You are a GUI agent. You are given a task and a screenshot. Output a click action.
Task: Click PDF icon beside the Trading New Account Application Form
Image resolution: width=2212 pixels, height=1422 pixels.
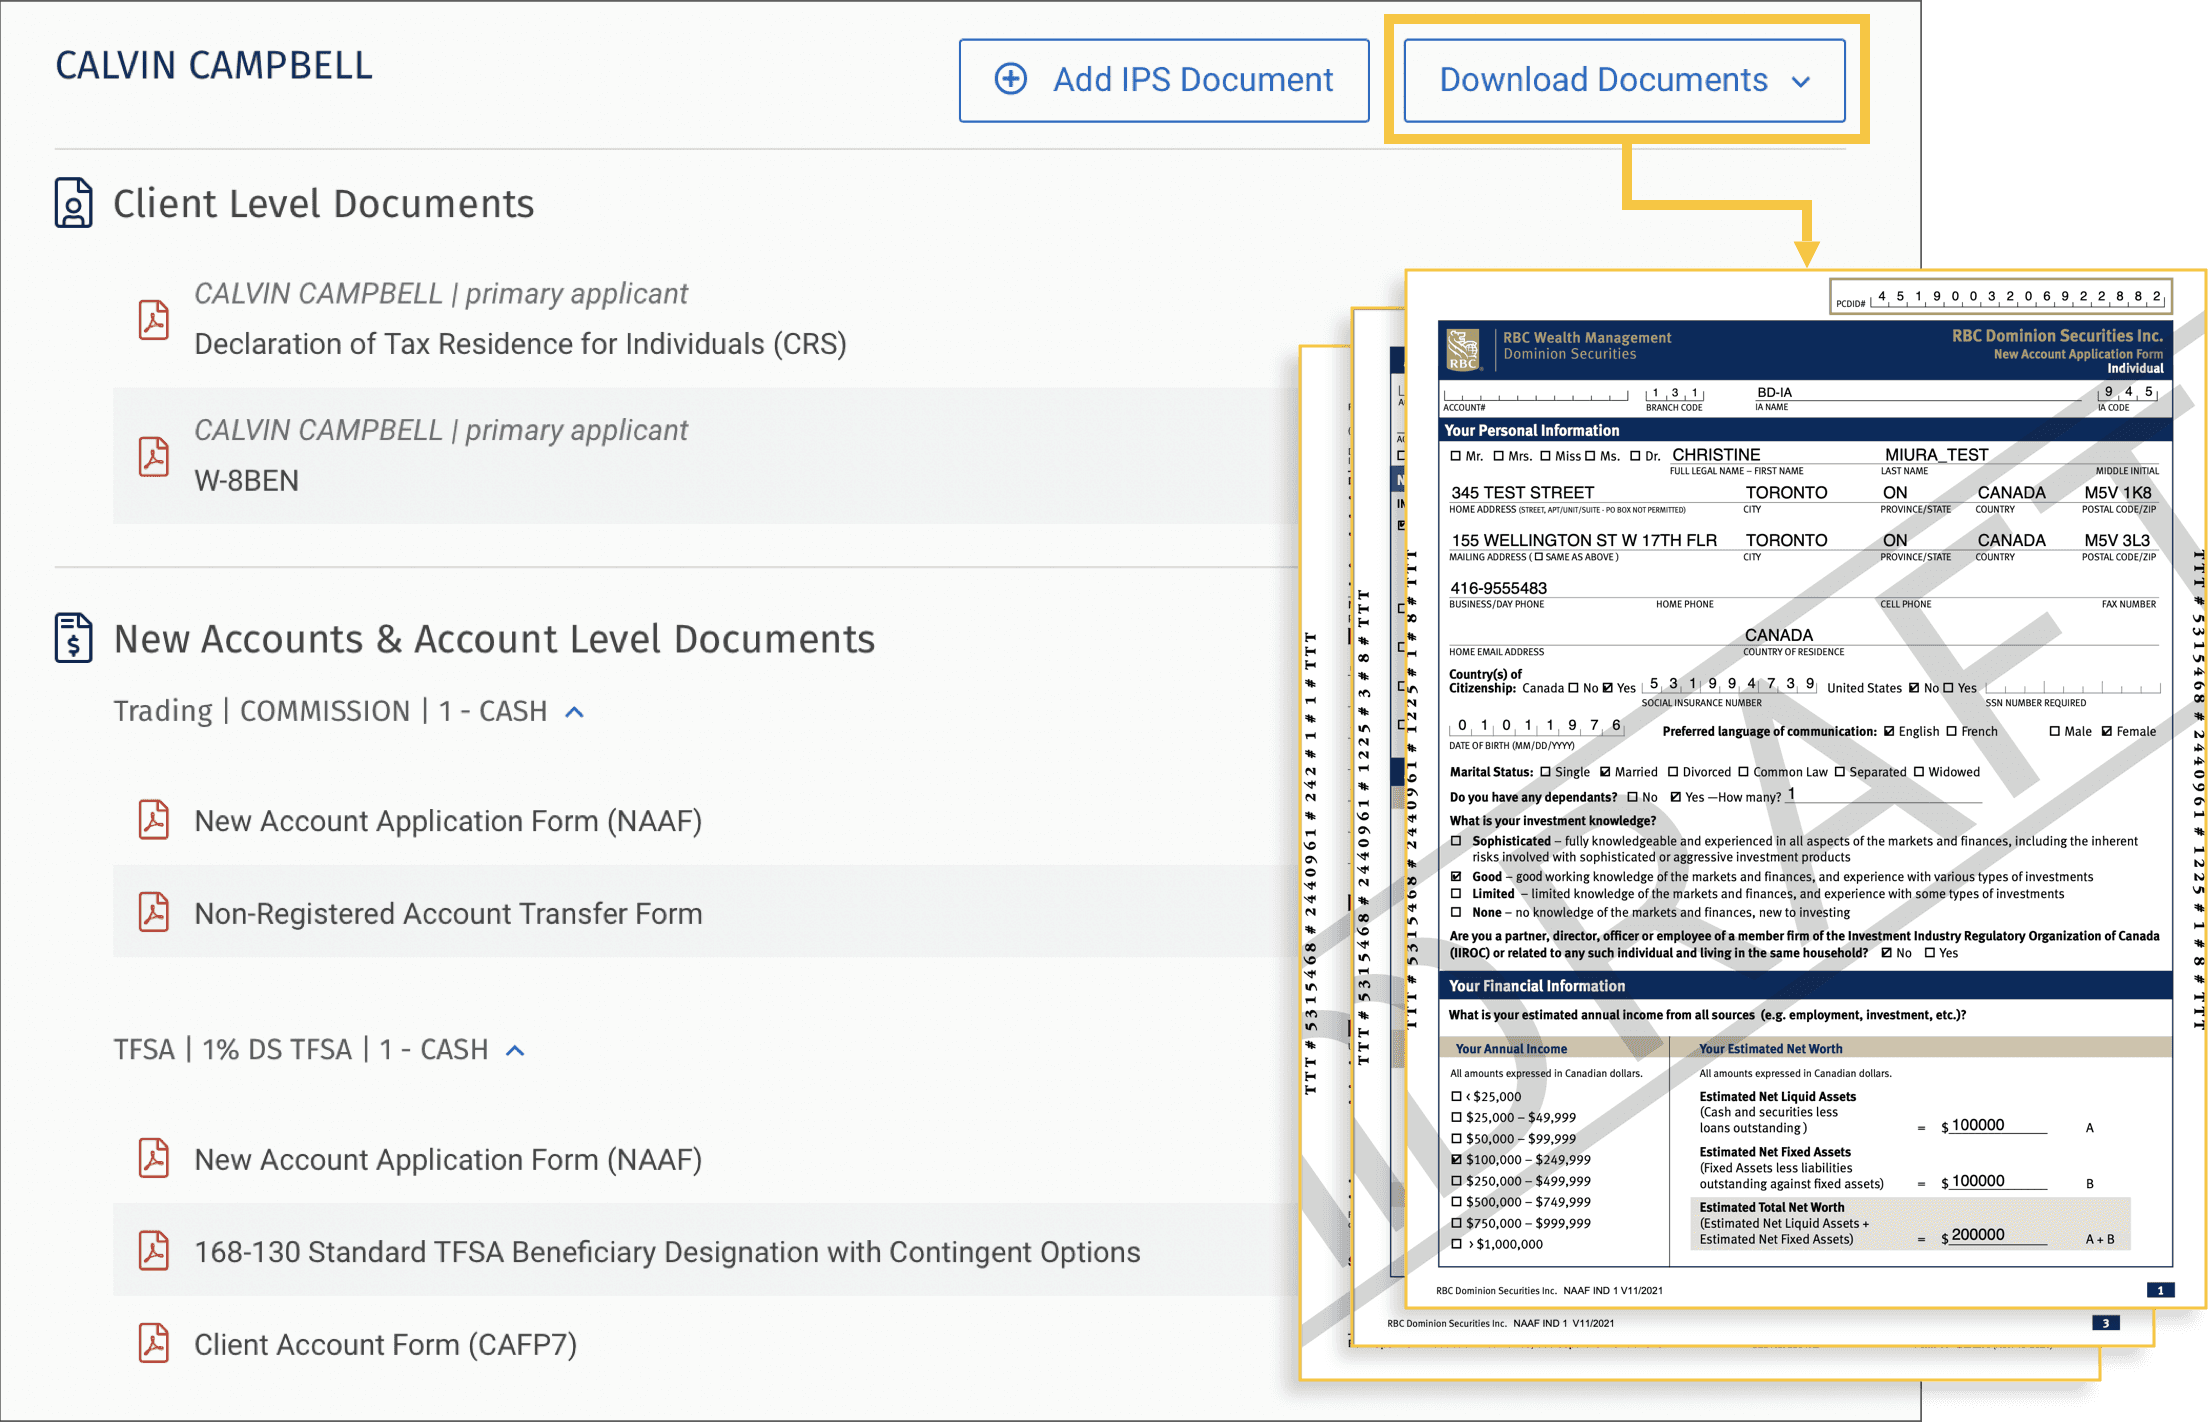(153, 820)
